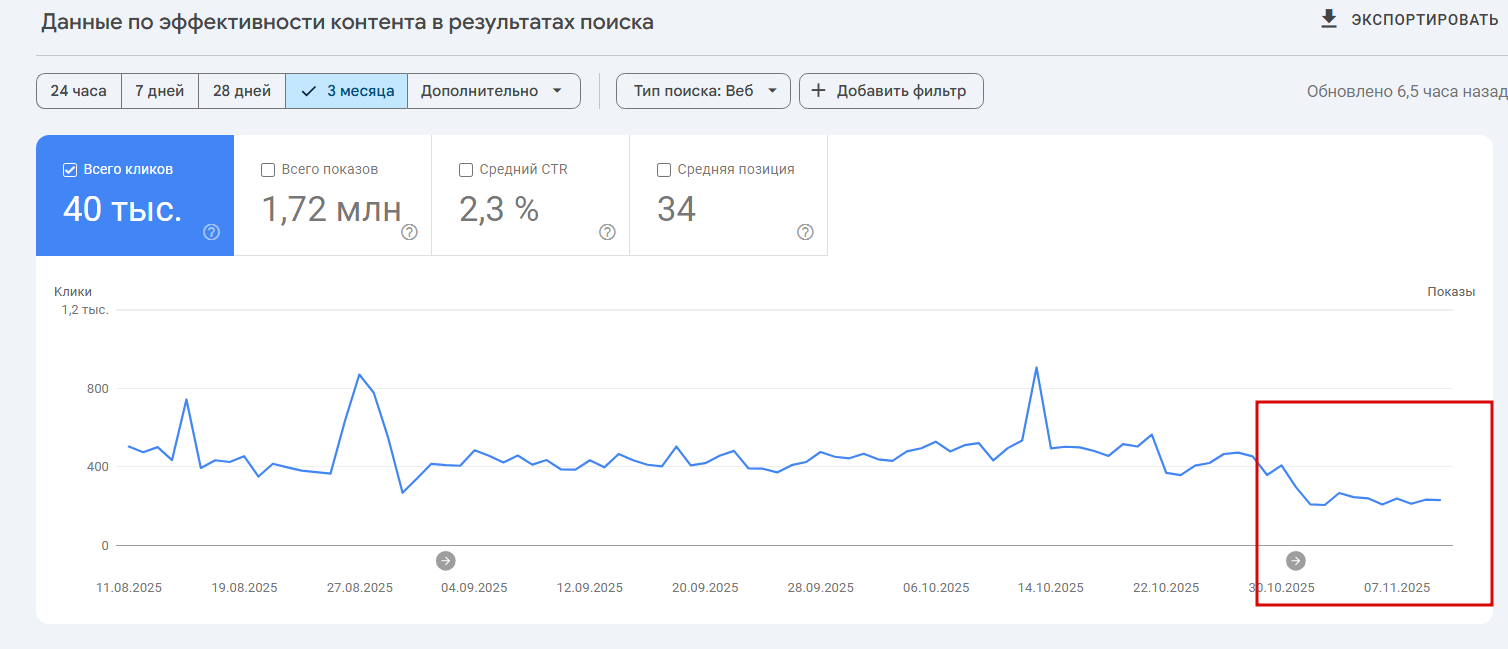Click the Клики axis title
Image resolution: width=1508 pixels, height=649 pixels.
(x=73, y=292)
